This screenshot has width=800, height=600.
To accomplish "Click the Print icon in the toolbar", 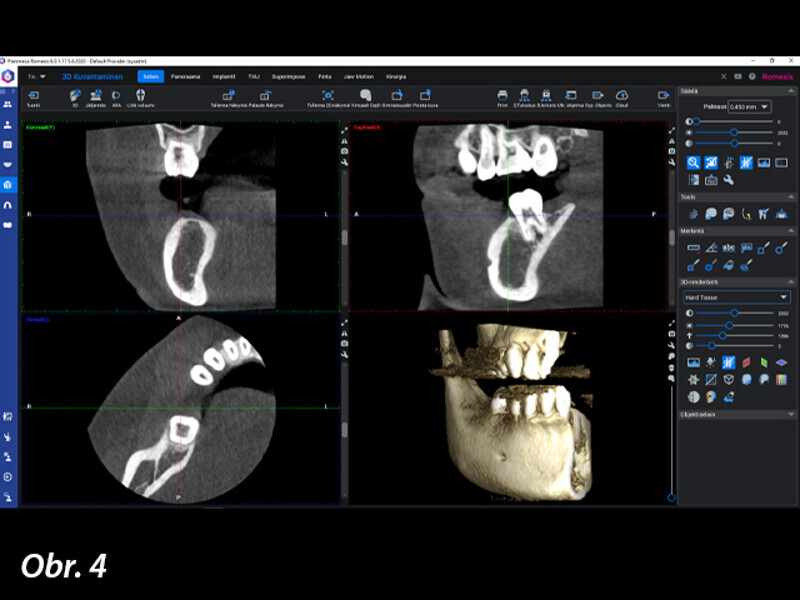I will 502,96.
